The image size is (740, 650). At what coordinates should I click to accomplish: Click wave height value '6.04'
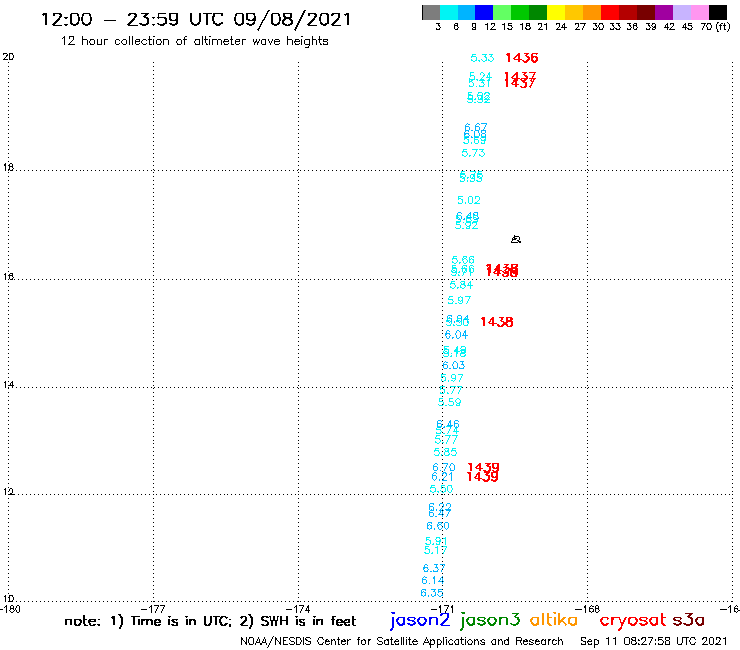[456, 335]
